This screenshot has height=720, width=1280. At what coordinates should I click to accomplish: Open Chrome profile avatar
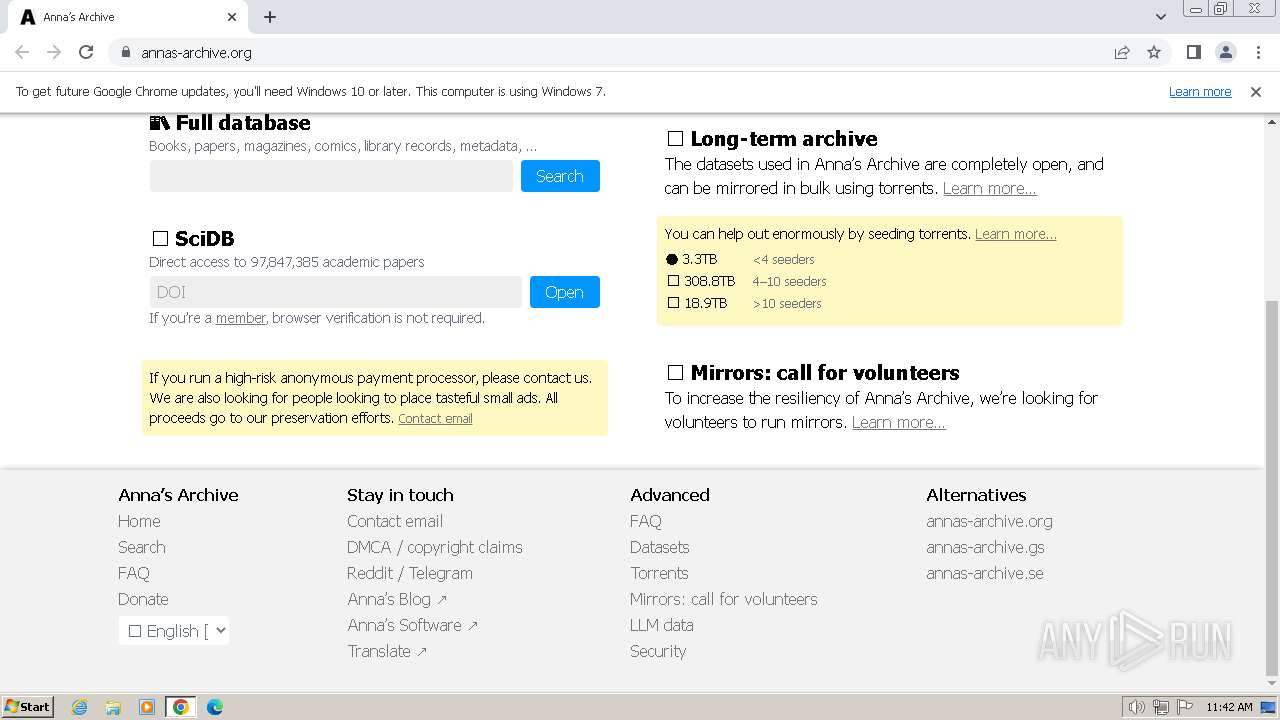1226,52
